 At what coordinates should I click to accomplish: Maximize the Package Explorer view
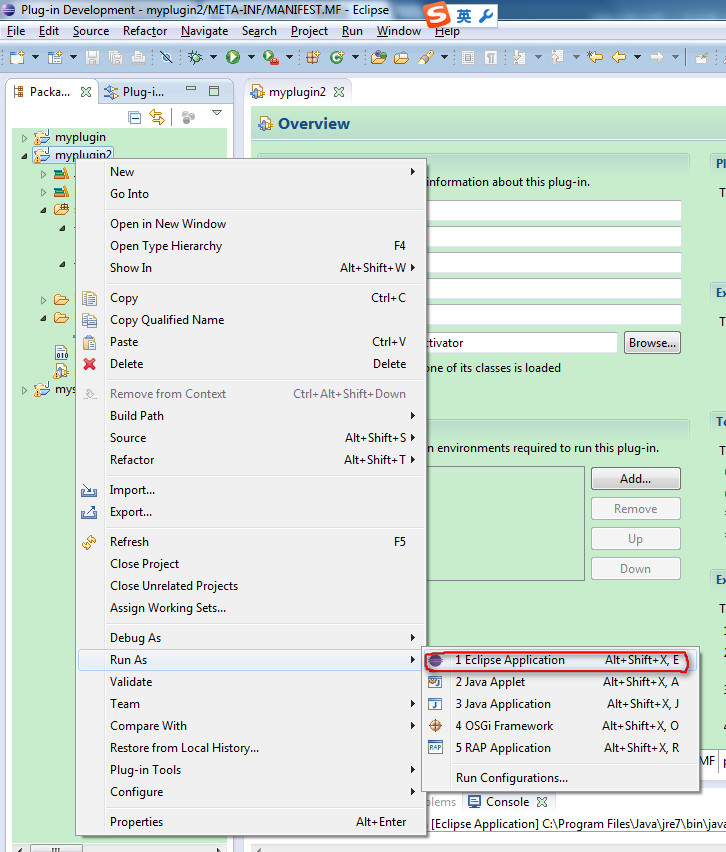(x=214, y=90)
